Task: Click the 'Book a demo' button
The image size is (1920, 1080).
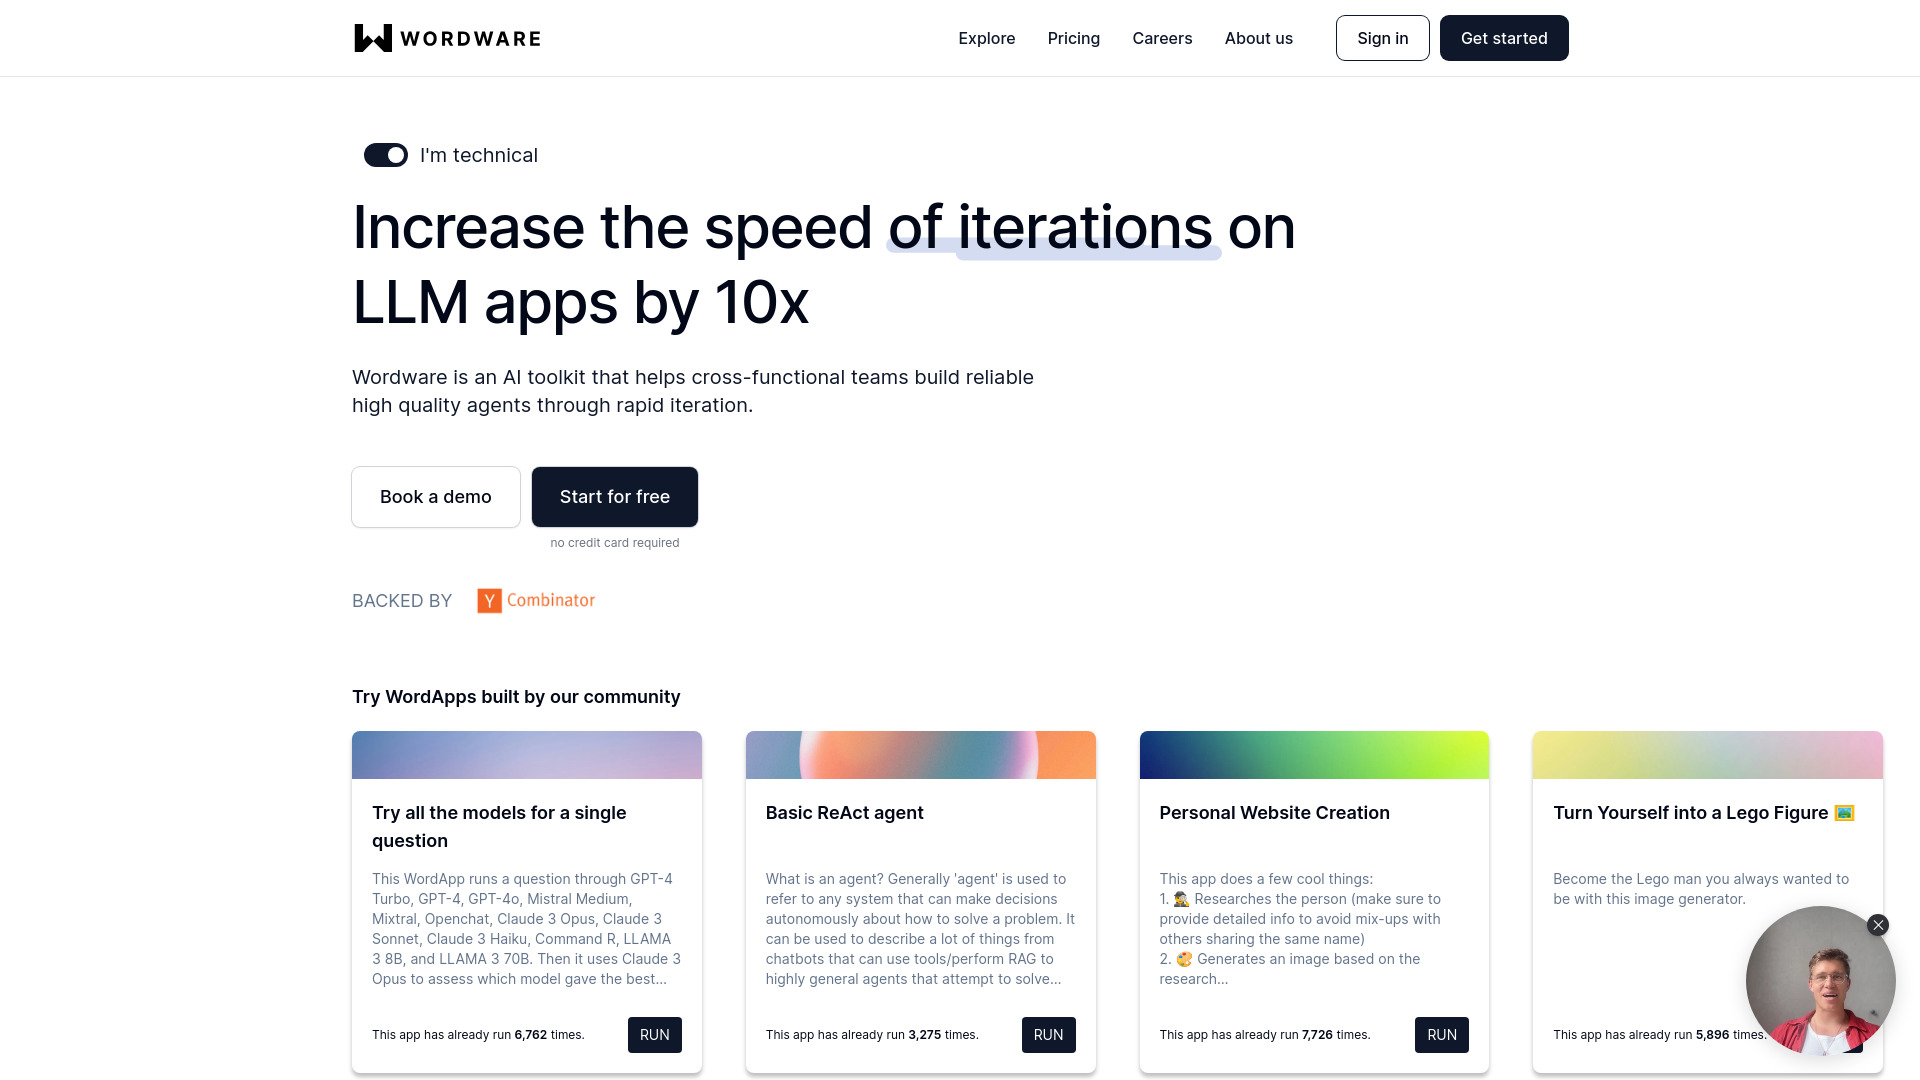Action: click(435, 496)
